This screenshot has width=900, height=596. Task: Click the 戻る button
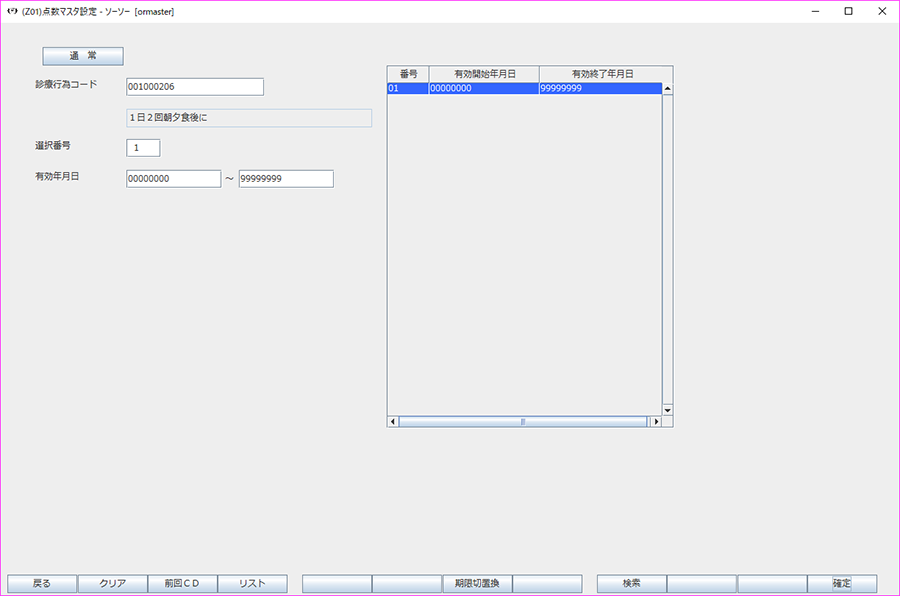pos(42,583)
